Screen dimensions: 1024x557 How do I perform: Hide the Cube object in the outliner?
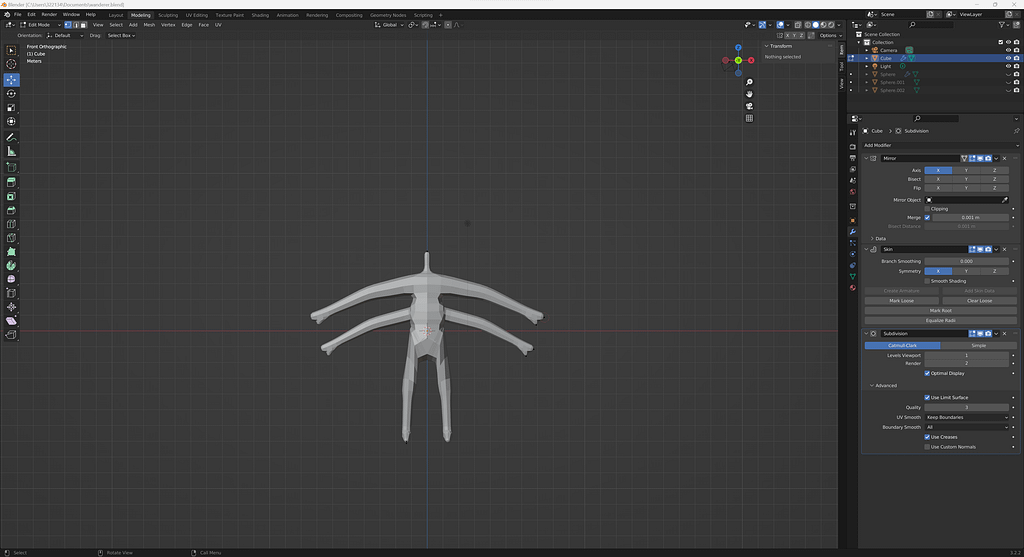1007,58
